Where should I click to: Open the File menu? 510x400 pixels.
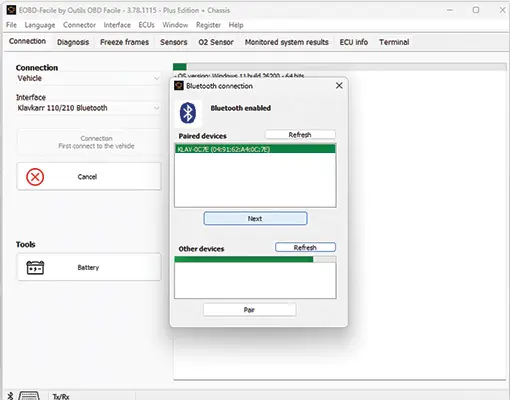point(11,25)
